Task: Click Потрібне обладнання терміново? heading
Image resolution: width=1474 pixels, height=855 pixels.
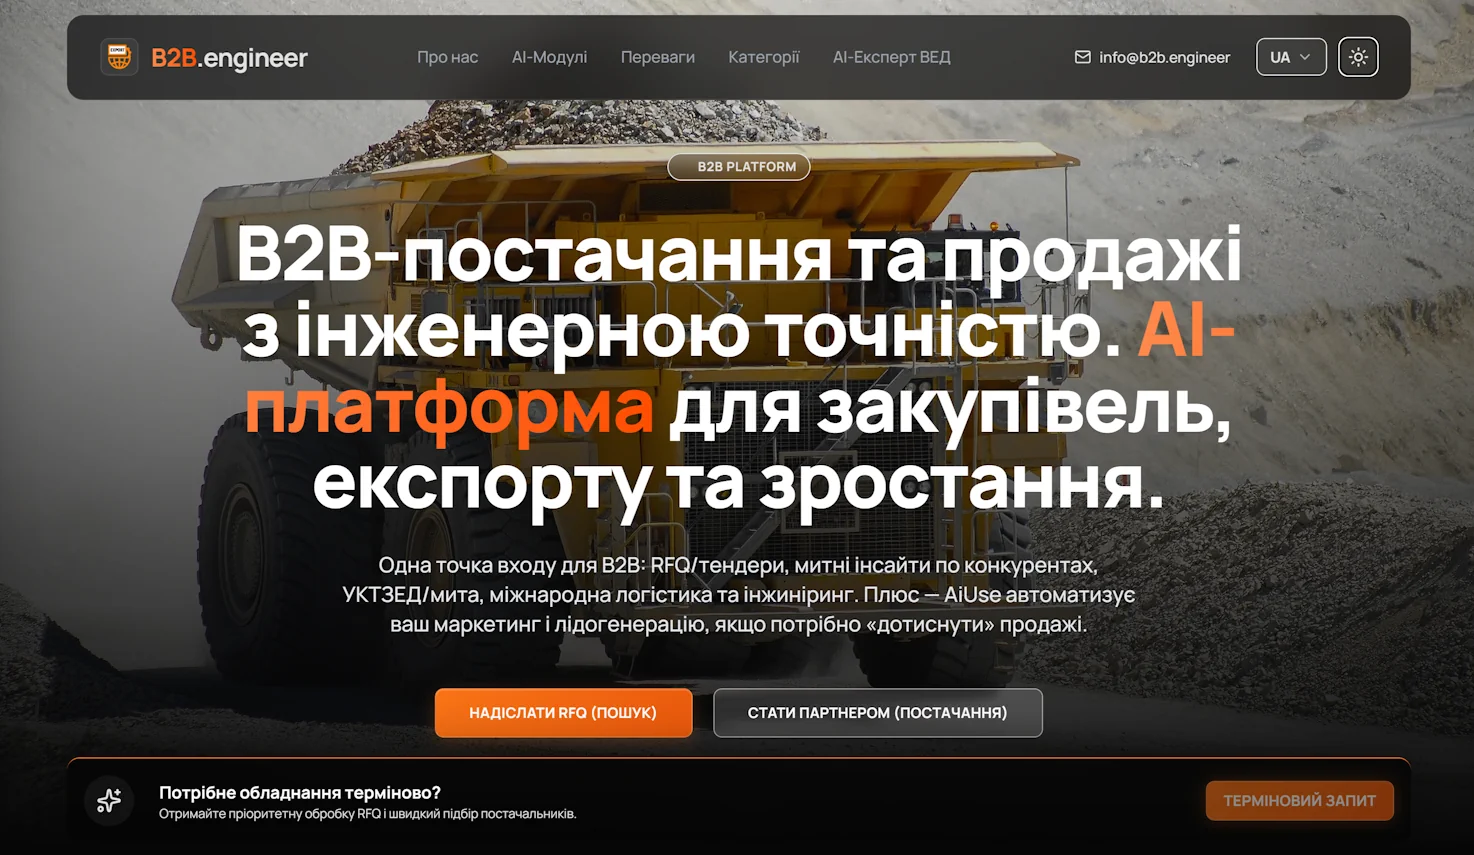Action: point(300,792)
